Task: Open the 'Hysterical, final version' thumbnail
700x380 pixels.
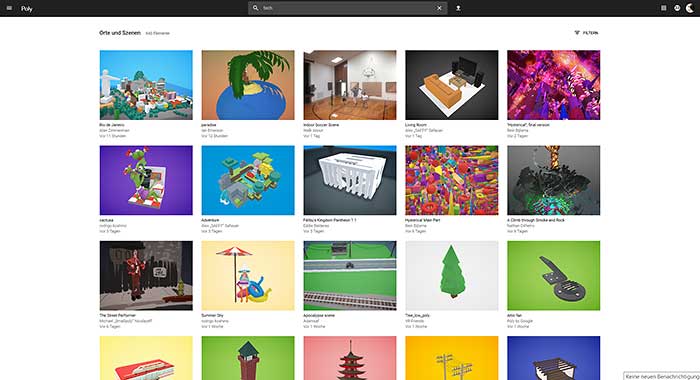Action: [x=554, y=85]
